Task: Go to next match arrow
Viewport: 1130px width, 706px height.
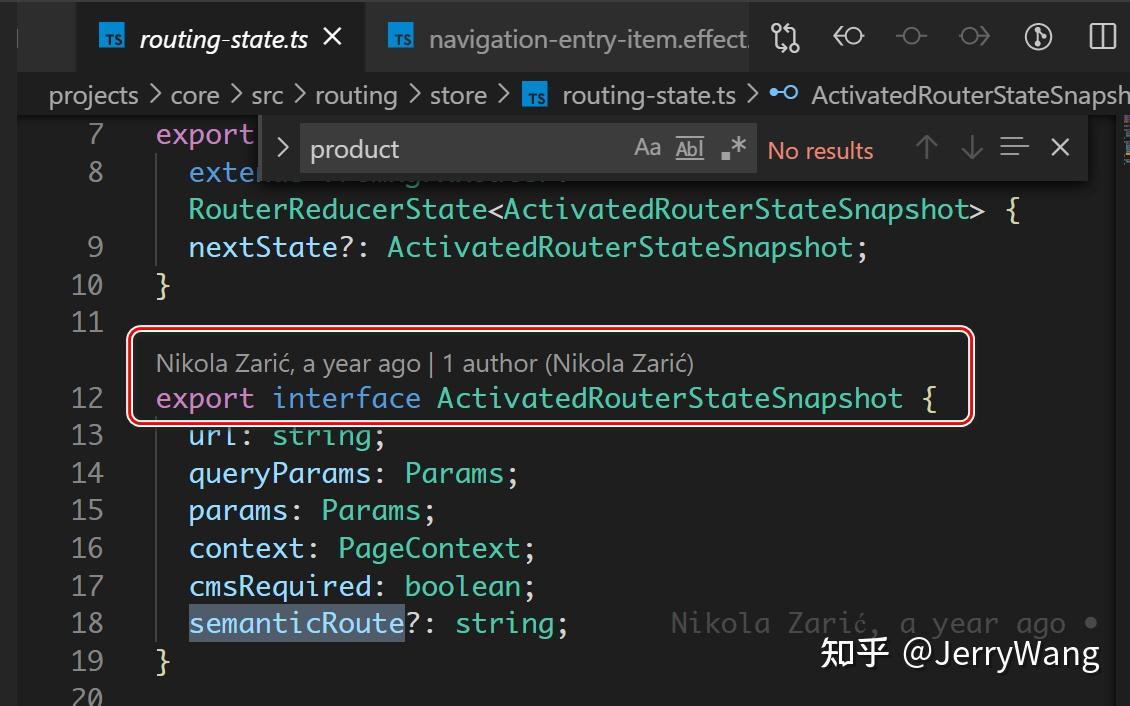Action: point(971,148)
